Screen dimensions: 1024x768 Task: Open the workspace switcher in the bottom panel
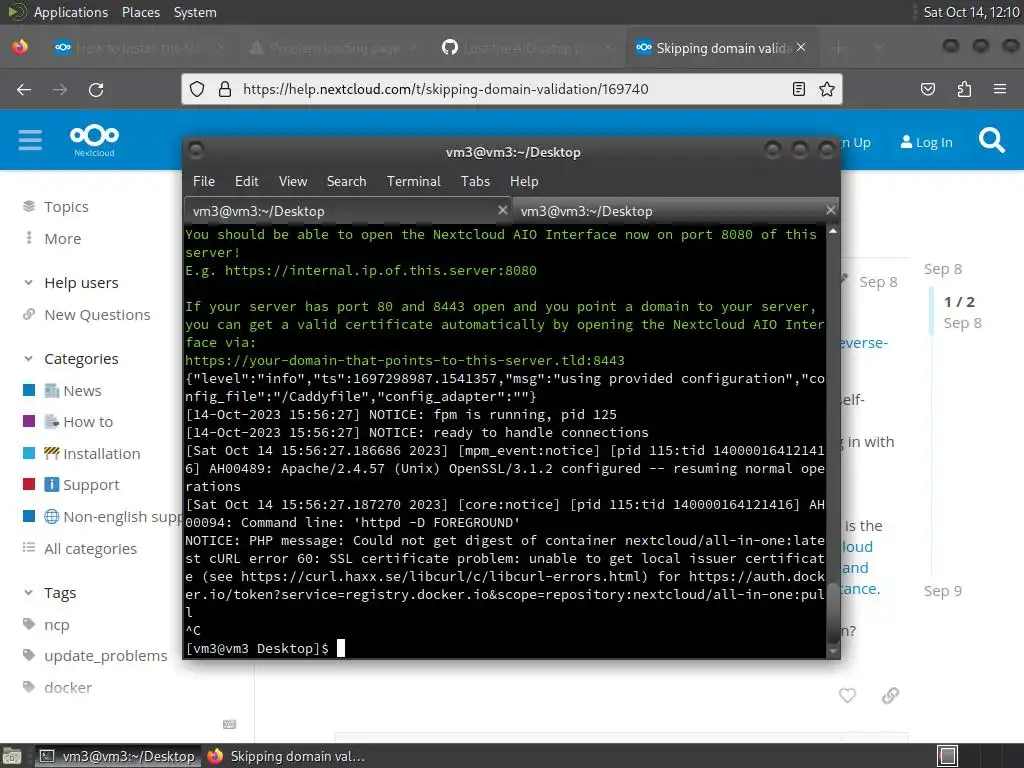click(x=947, y=756)
